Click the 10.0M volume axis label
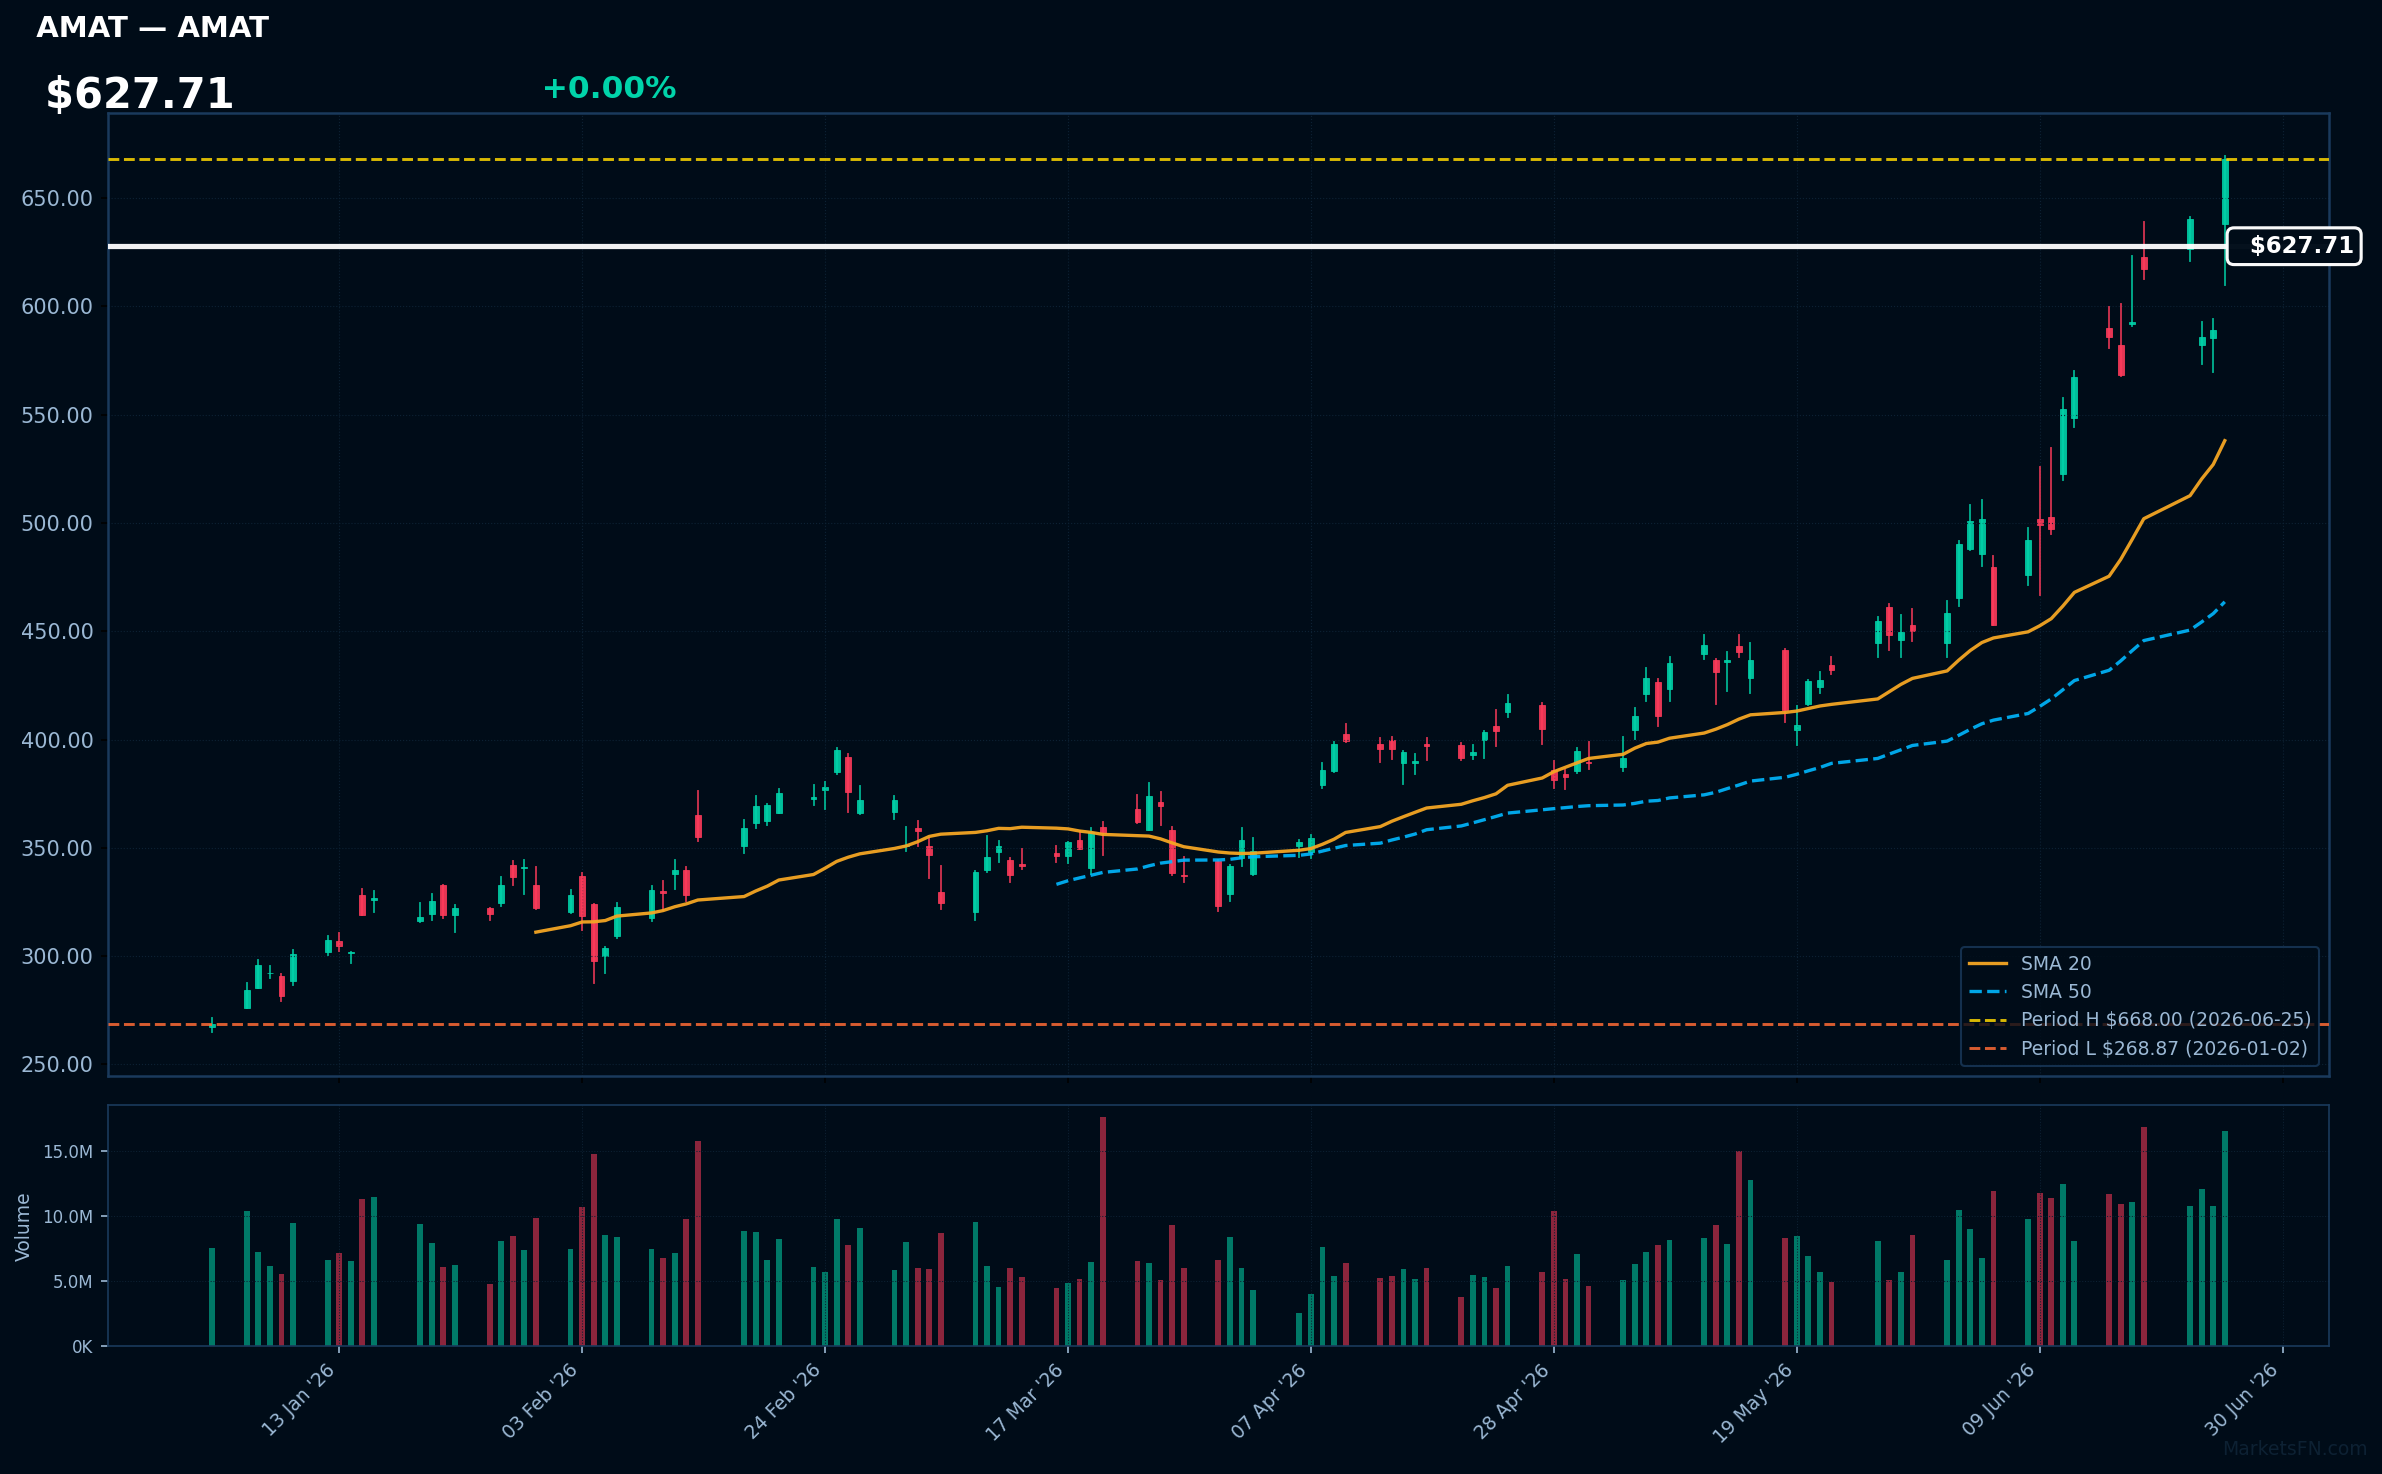 [x=68, y=1218]
